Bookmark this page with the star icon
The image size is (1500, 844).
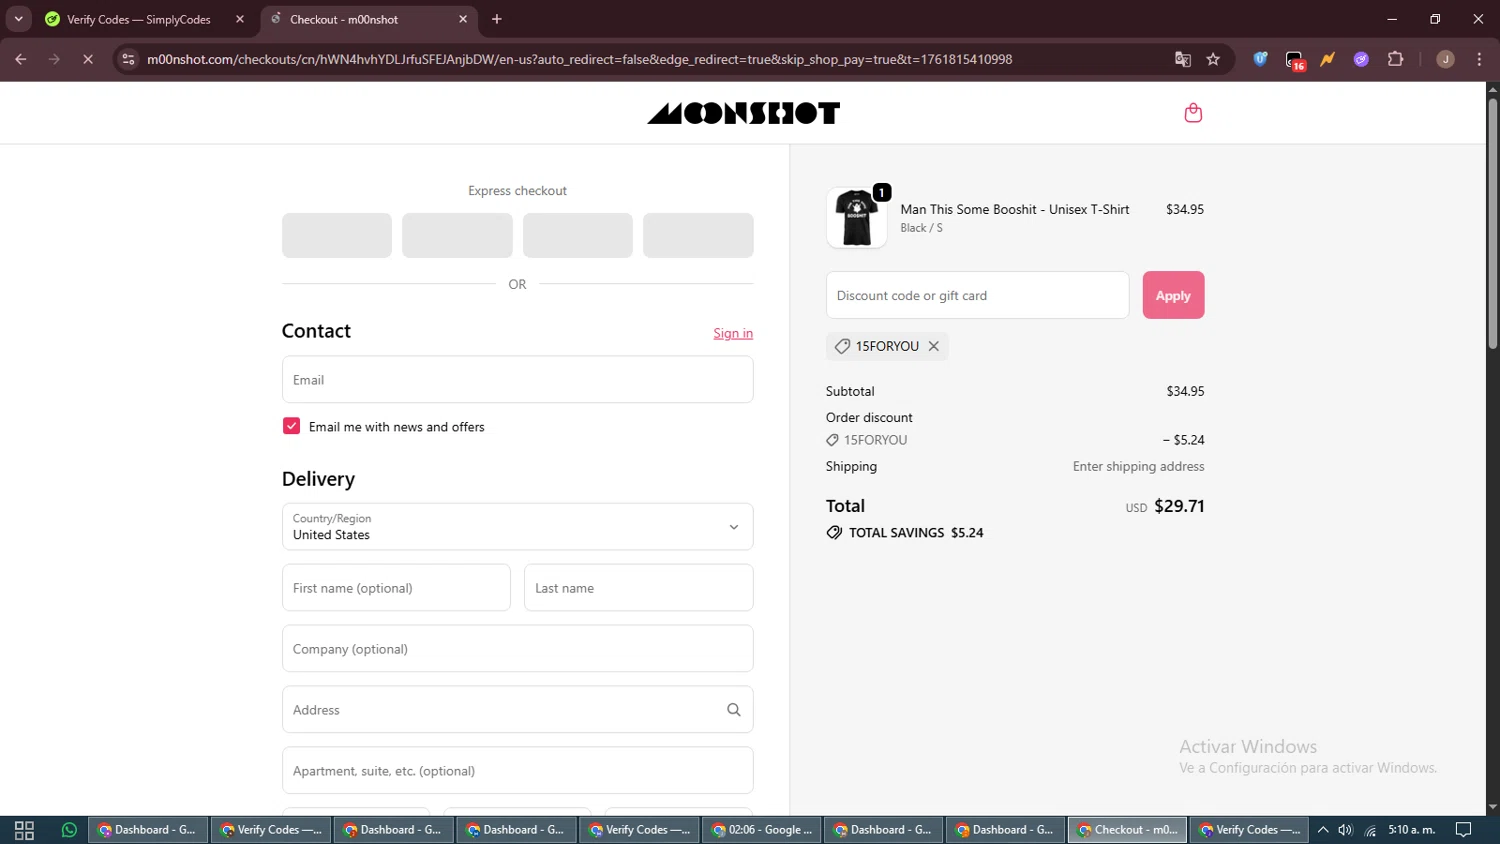tap(1213, 59)
